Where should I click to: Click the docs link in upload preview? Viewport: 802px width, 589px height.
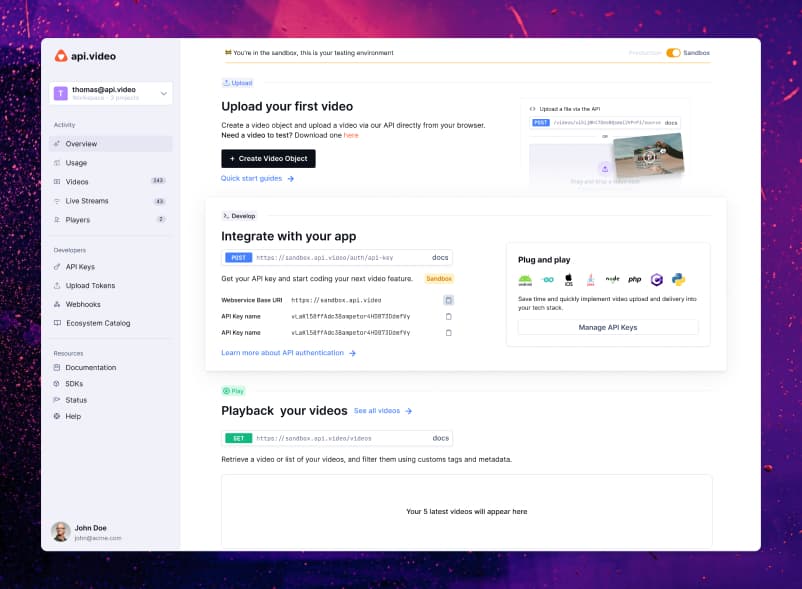(671, 123)
